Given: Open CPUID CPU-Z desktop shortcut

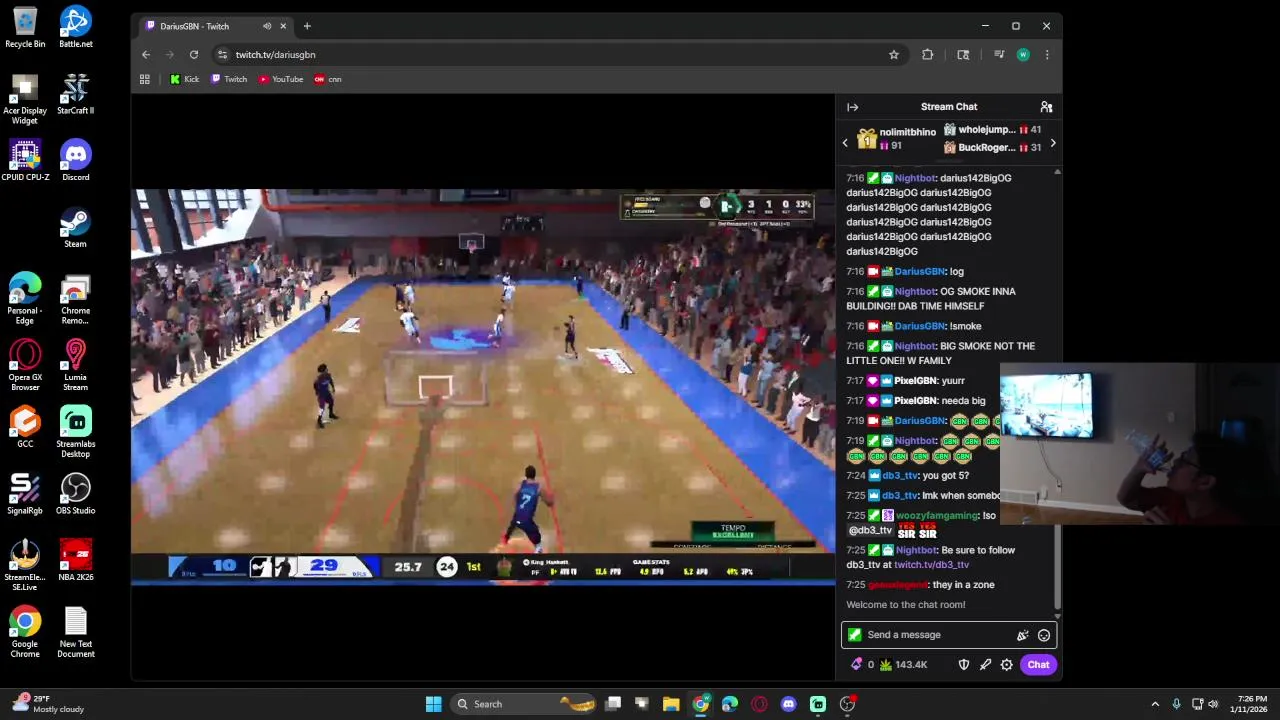Looking at the screenshot, I should (x=25, y=161).
